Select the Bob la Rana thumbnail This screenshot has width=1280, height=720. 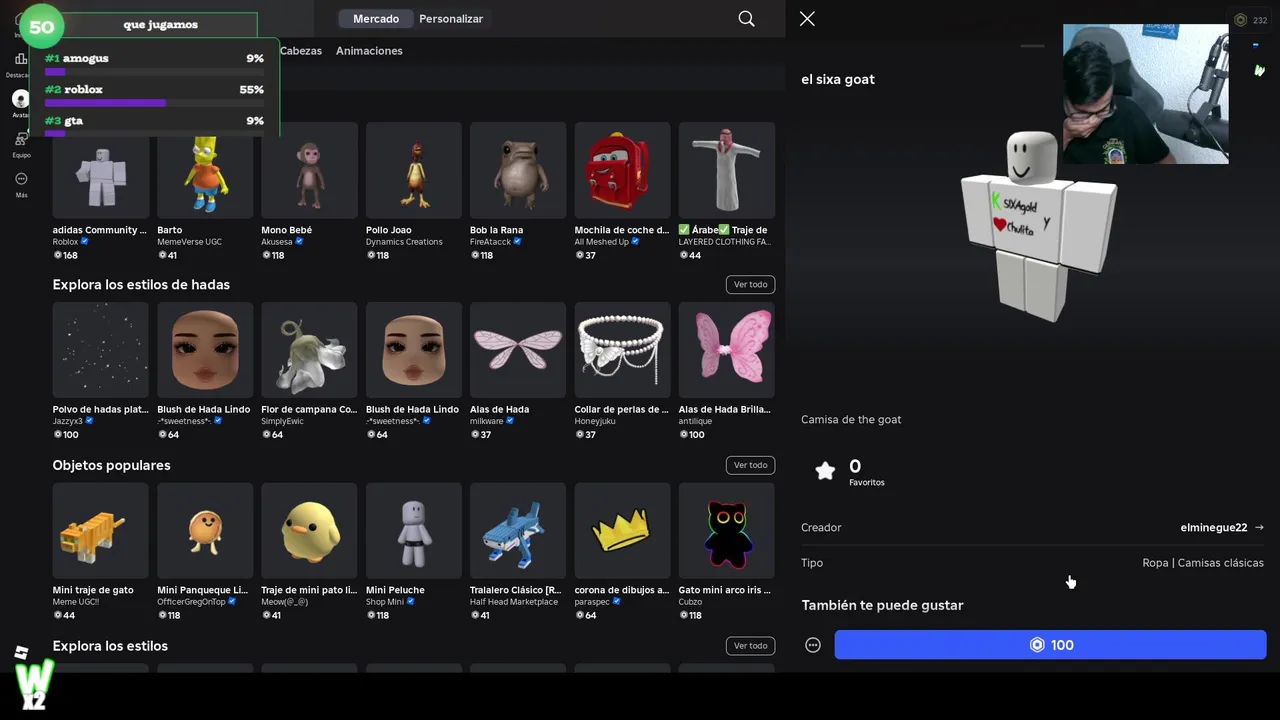(x=518, y=171)
